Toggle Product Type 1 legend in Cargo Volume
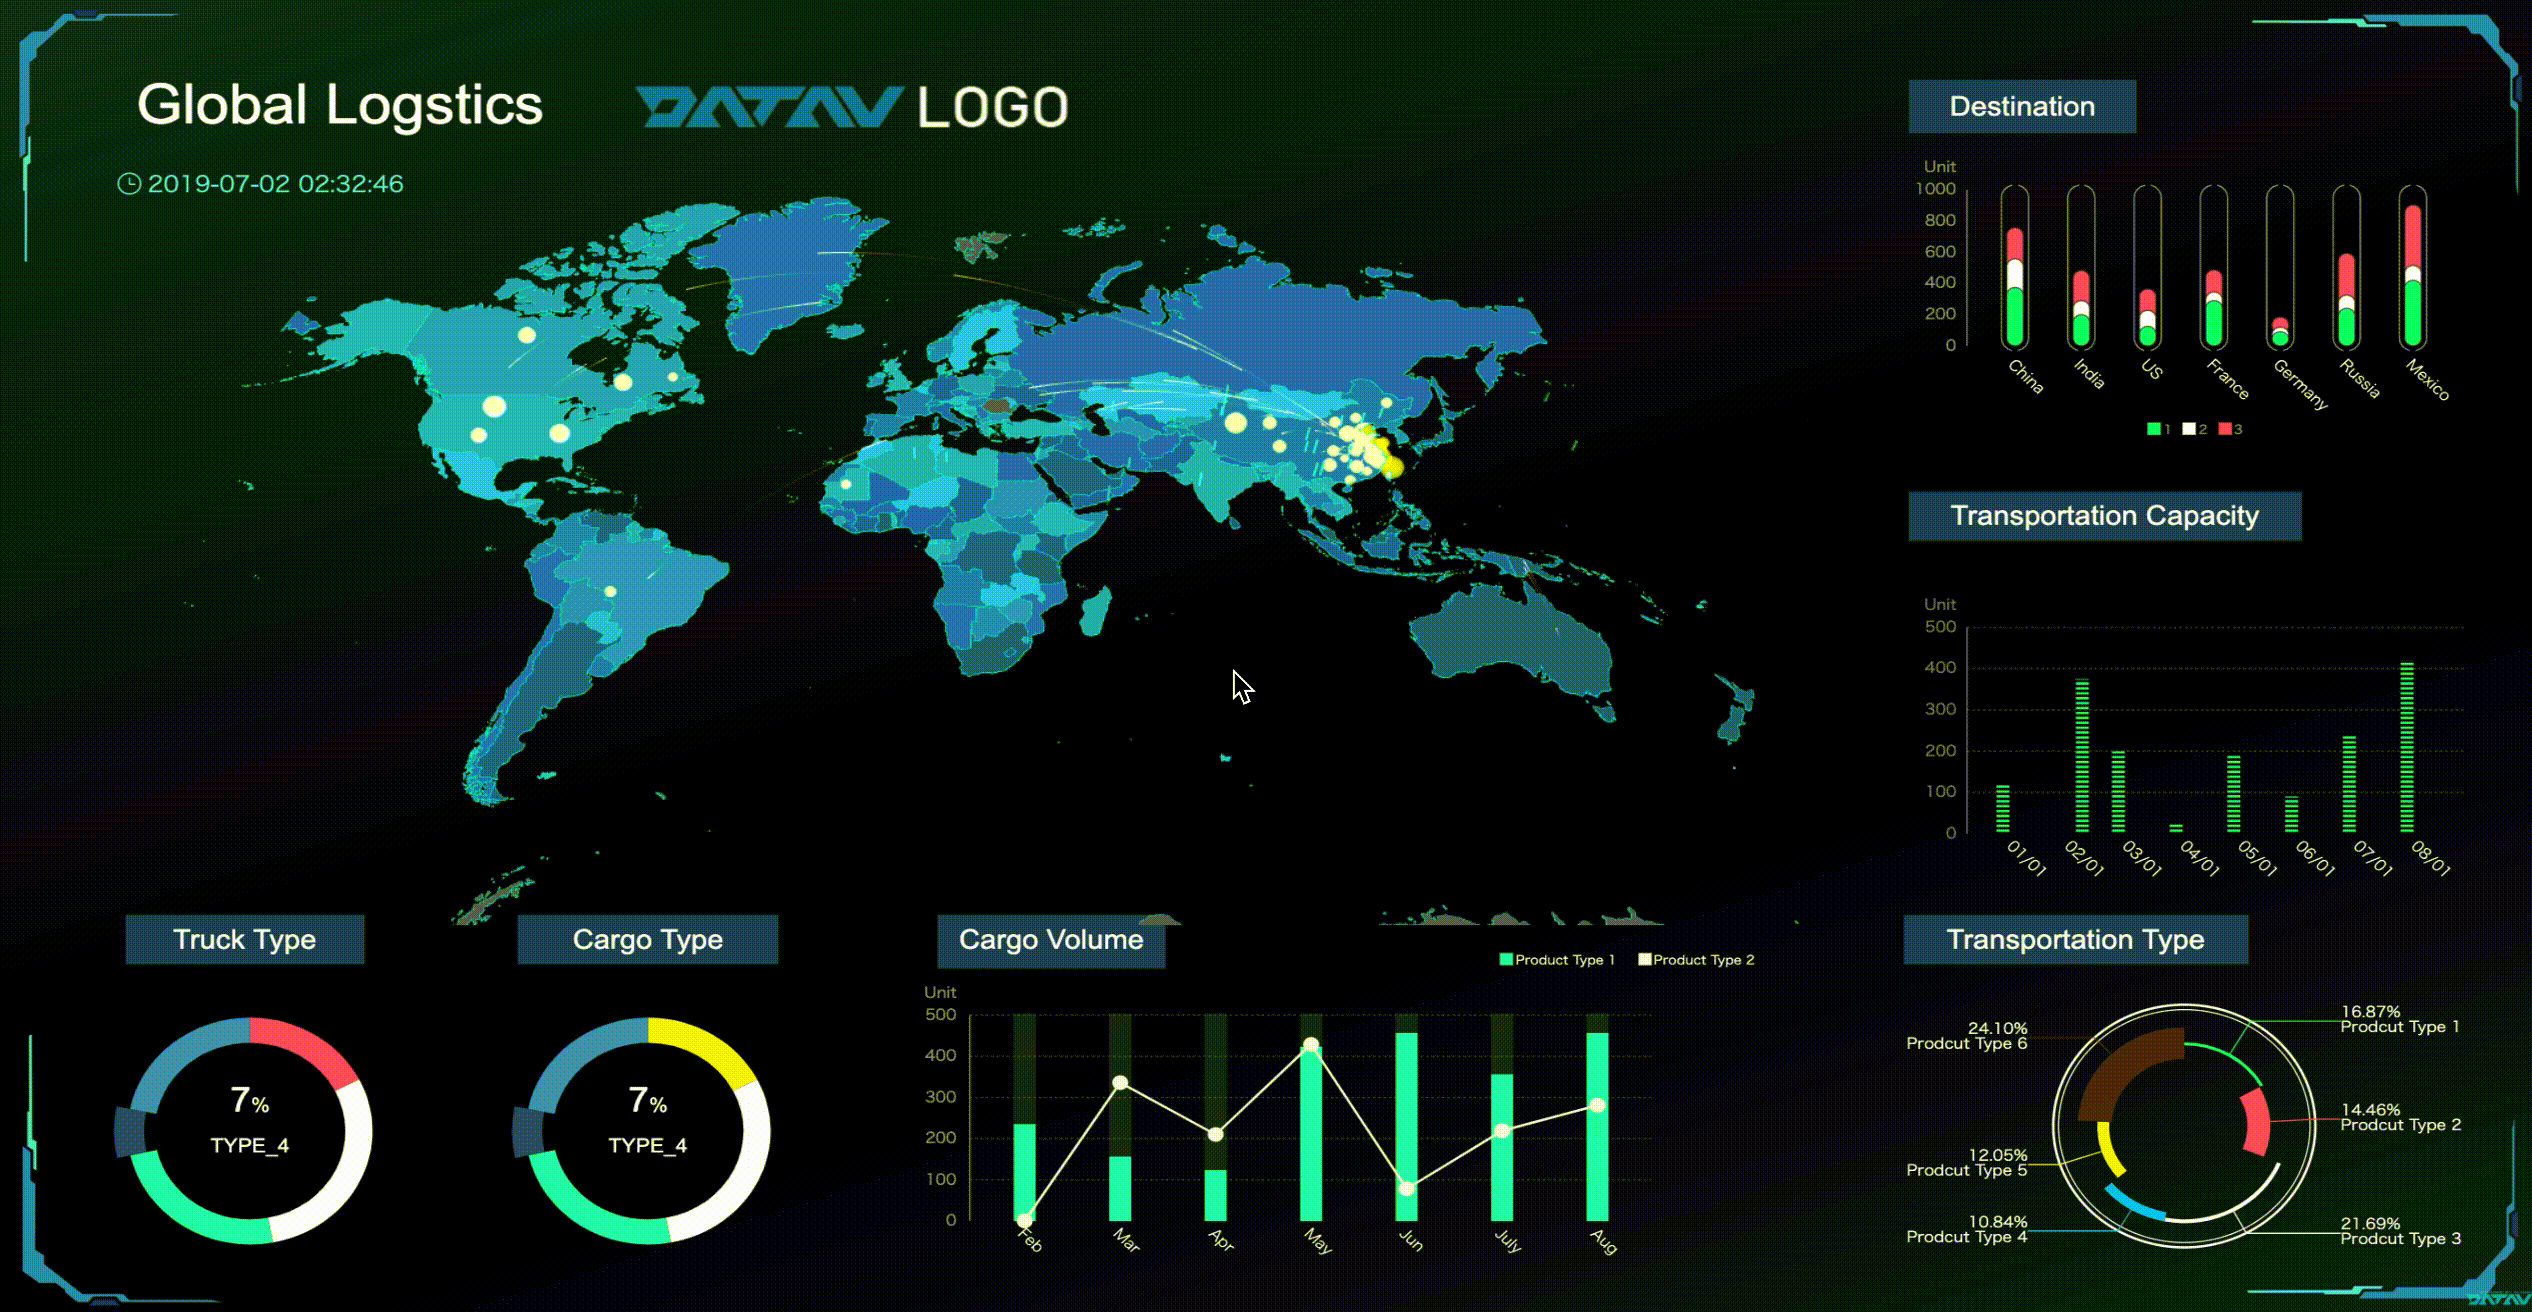Viewport: 2532px width, 1312px height. (x=1557, y=960)
